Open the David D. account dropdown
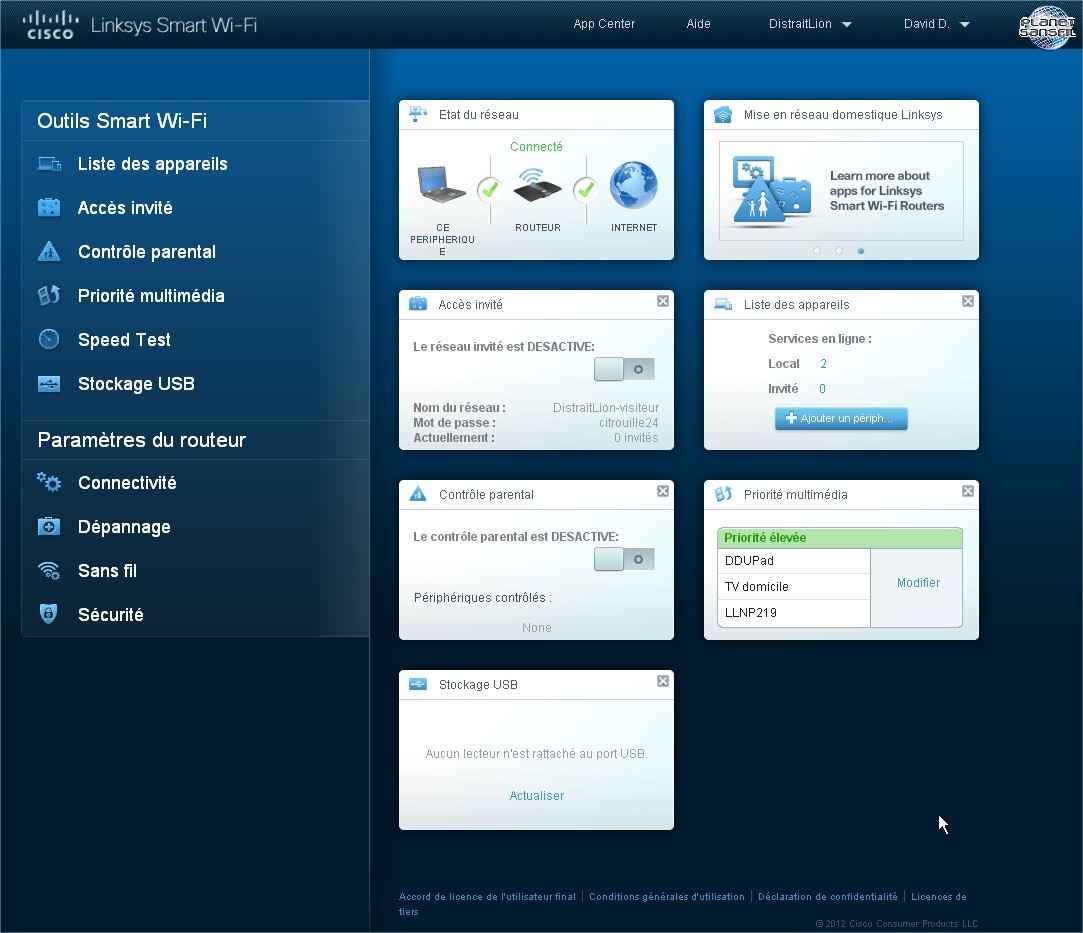 coord(937,24)
